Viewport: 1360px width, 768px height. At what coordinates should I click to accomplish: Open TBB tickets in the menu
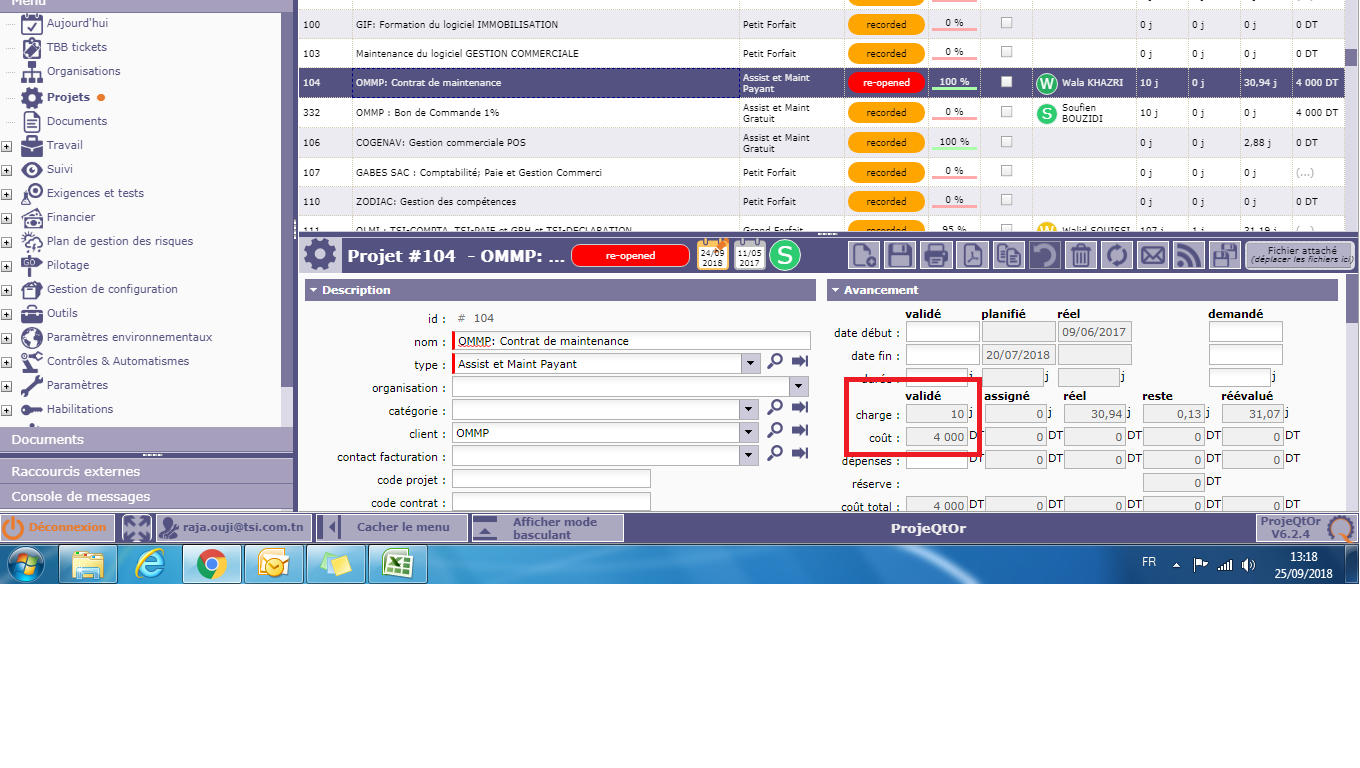tap(77, 47)
